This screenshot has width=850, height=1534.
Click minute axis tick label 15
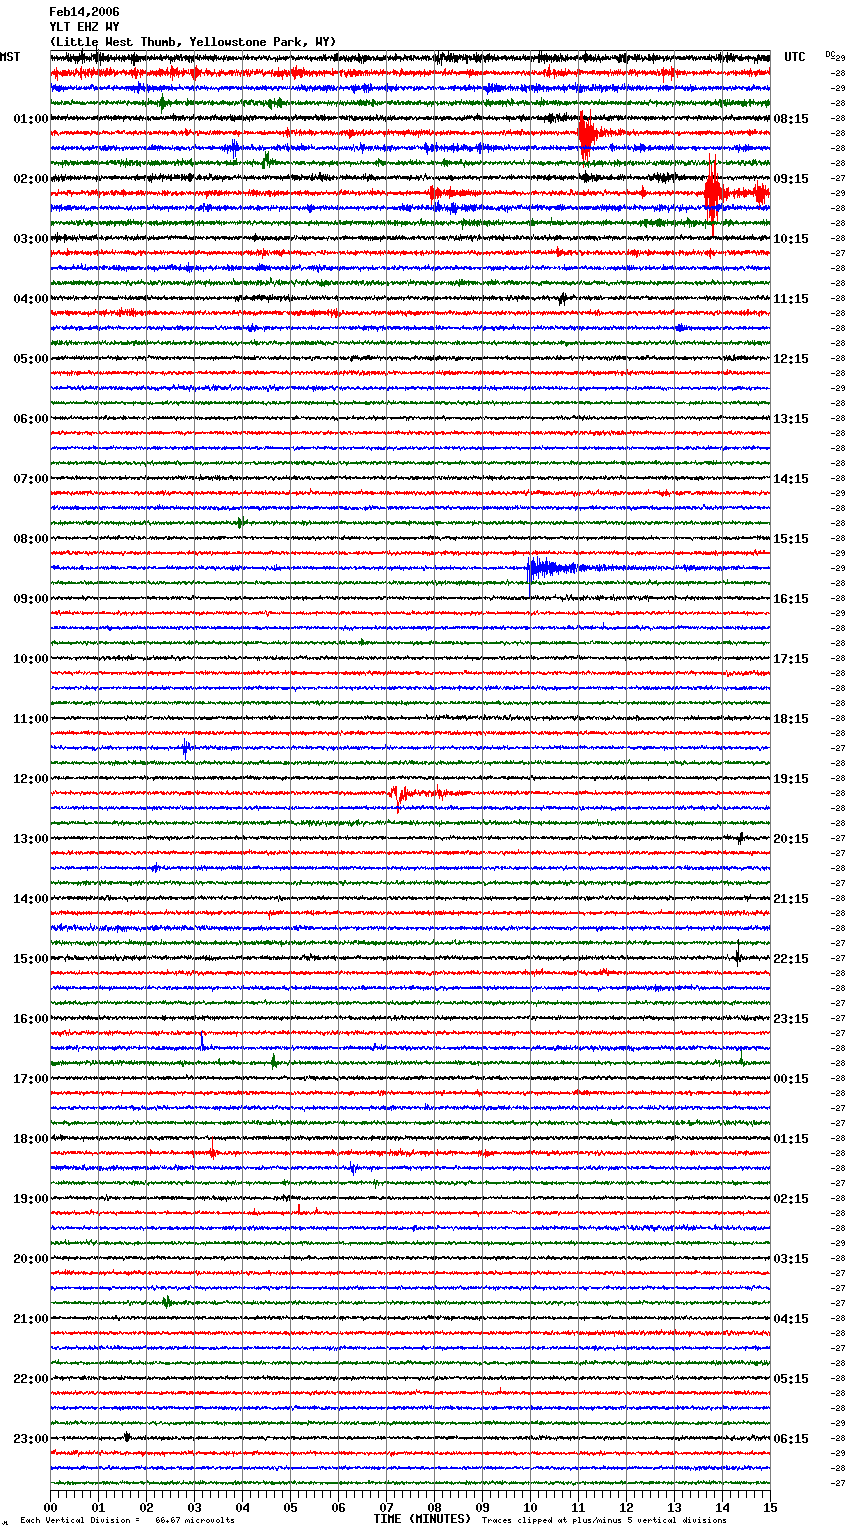pyautogui.click(x=770, y=1507)
